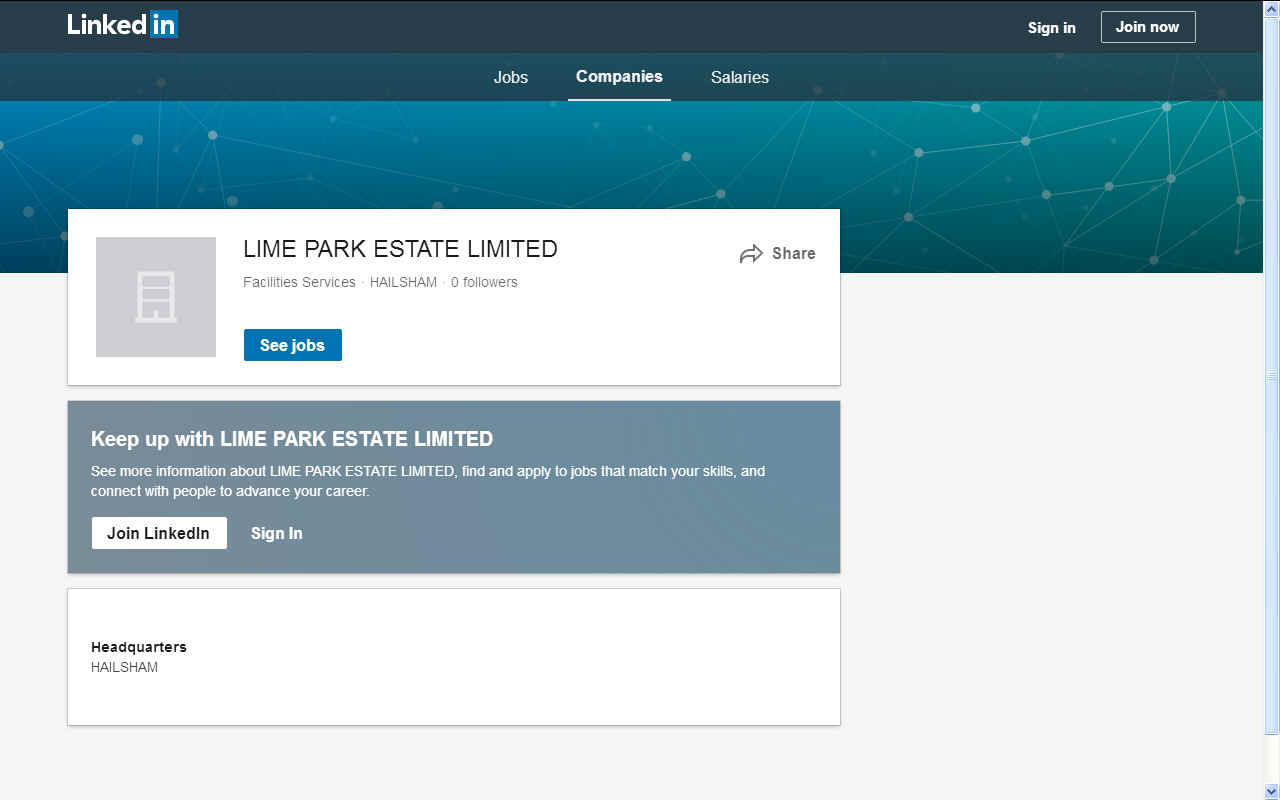
Task: Click the LinkedIn logo in the header
Action: coord(122,25)
